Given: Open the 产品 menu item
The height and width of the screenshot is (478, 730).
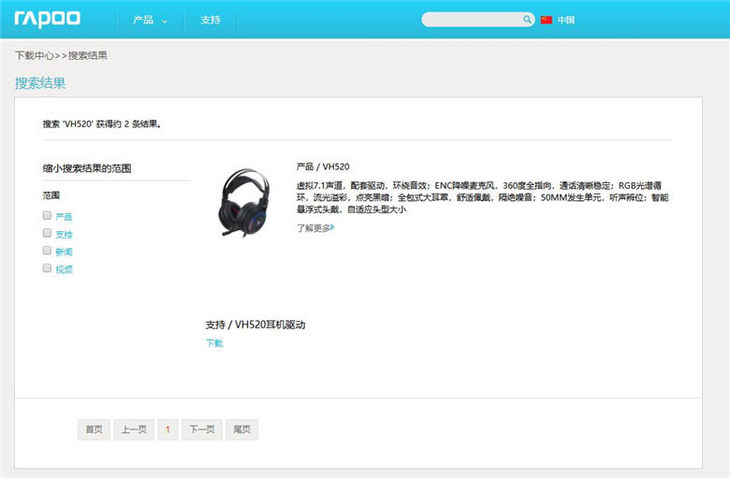Looking at the screenshot, I should tap(143, 20).
